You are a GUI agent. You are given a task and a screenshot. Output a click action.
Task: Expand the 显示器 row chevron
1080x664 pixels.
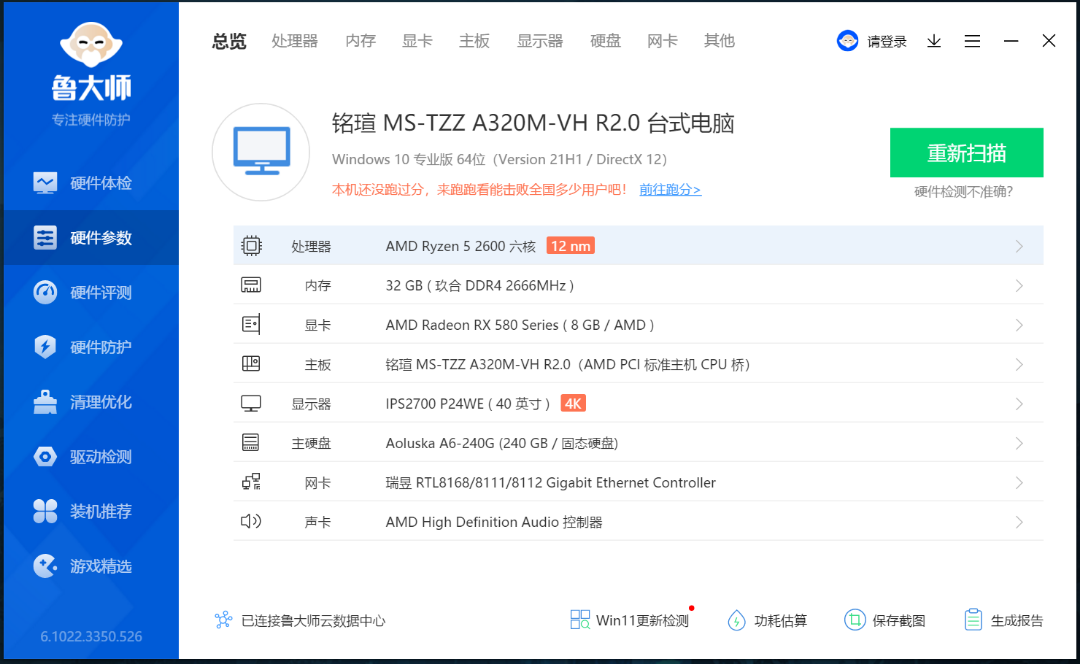tap(1019, 404)
